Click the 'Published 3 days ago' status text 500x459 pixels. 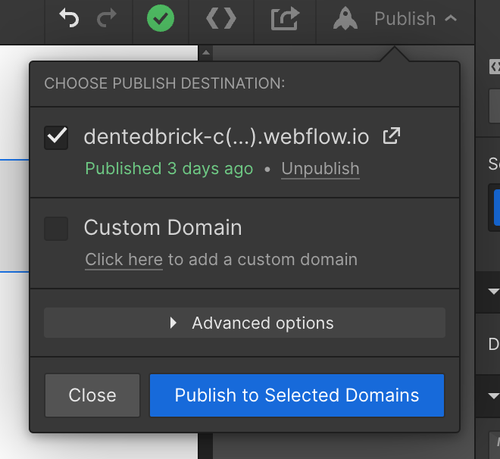[169, 168]
